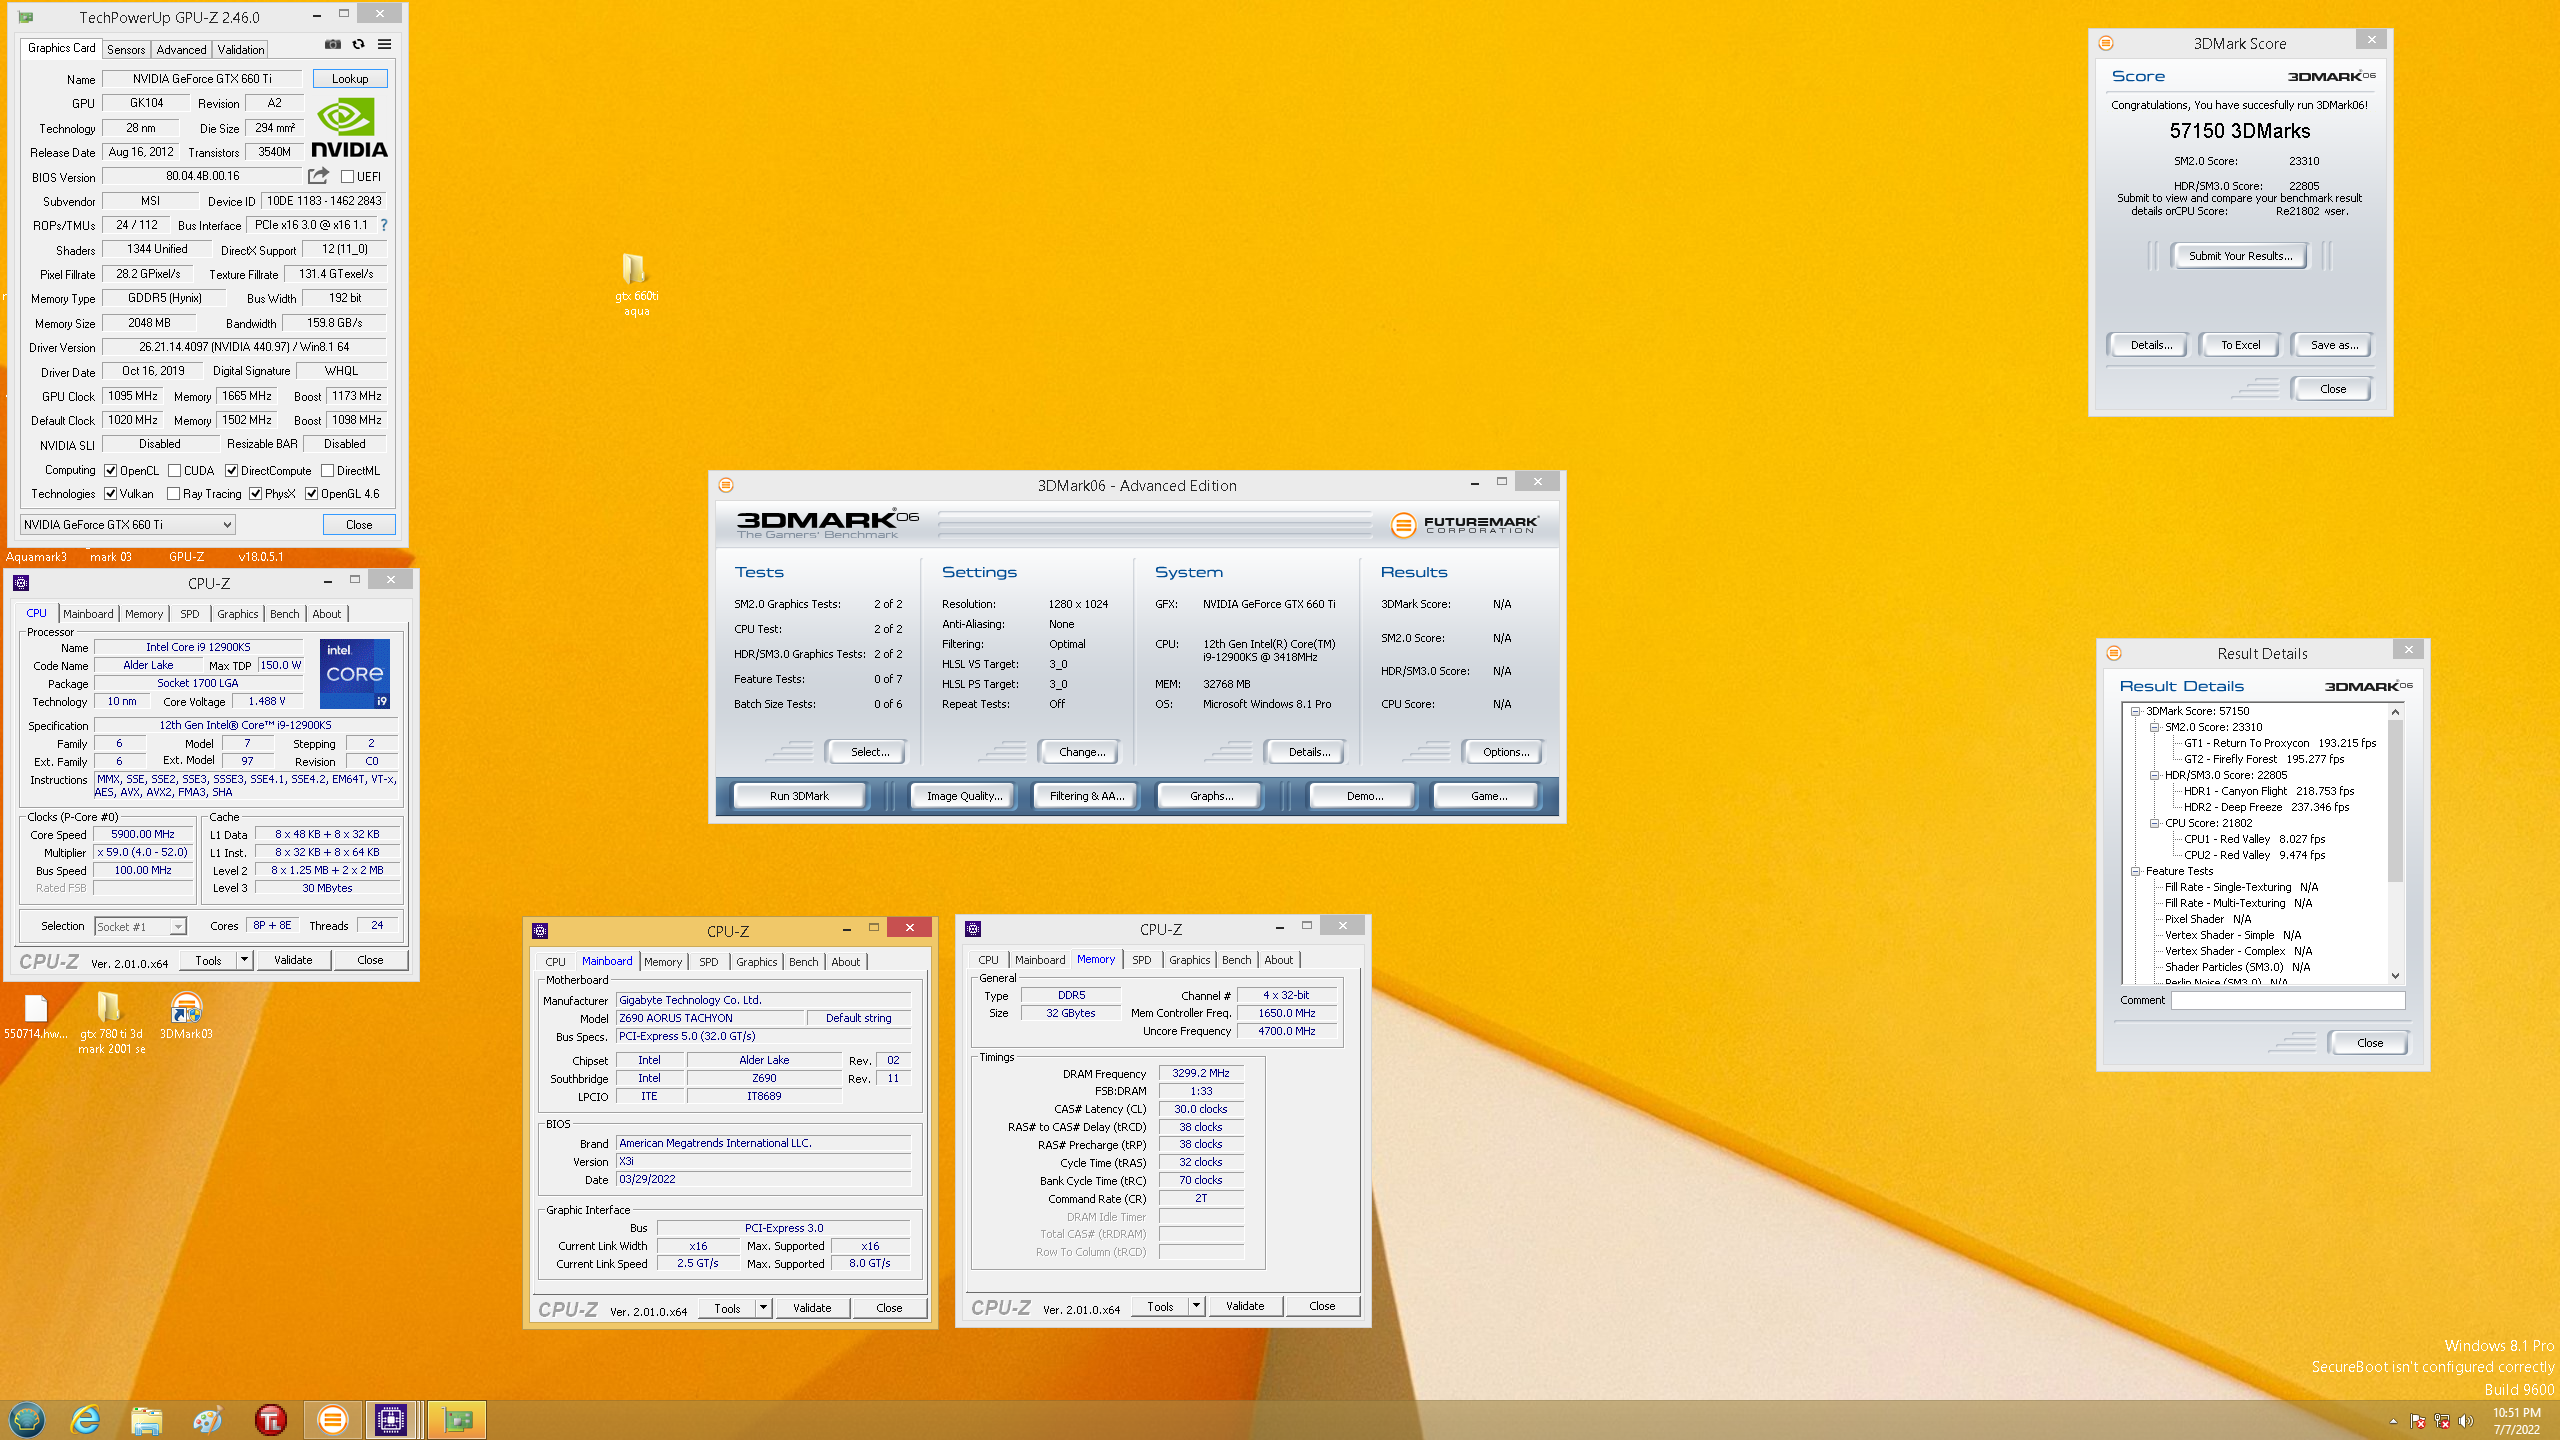Select the 550714.hw desktop file icon
This screenshot has height=1440, width=2560.
click(36, 1017)
